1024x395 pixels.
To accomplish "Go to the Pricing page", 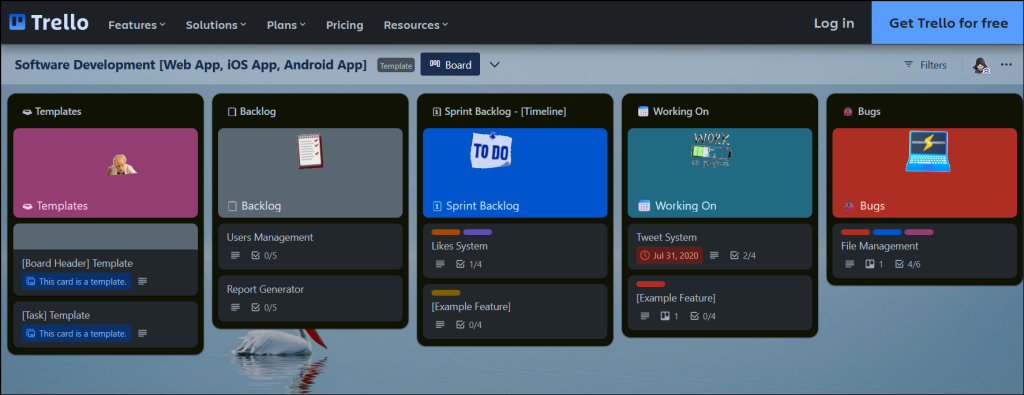I will [x=345, y=25].
